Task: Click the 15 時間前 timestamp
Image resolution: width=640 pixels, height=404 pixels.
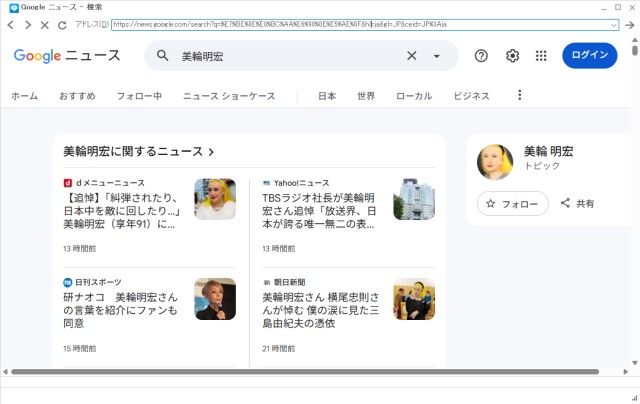Action: 80,349
